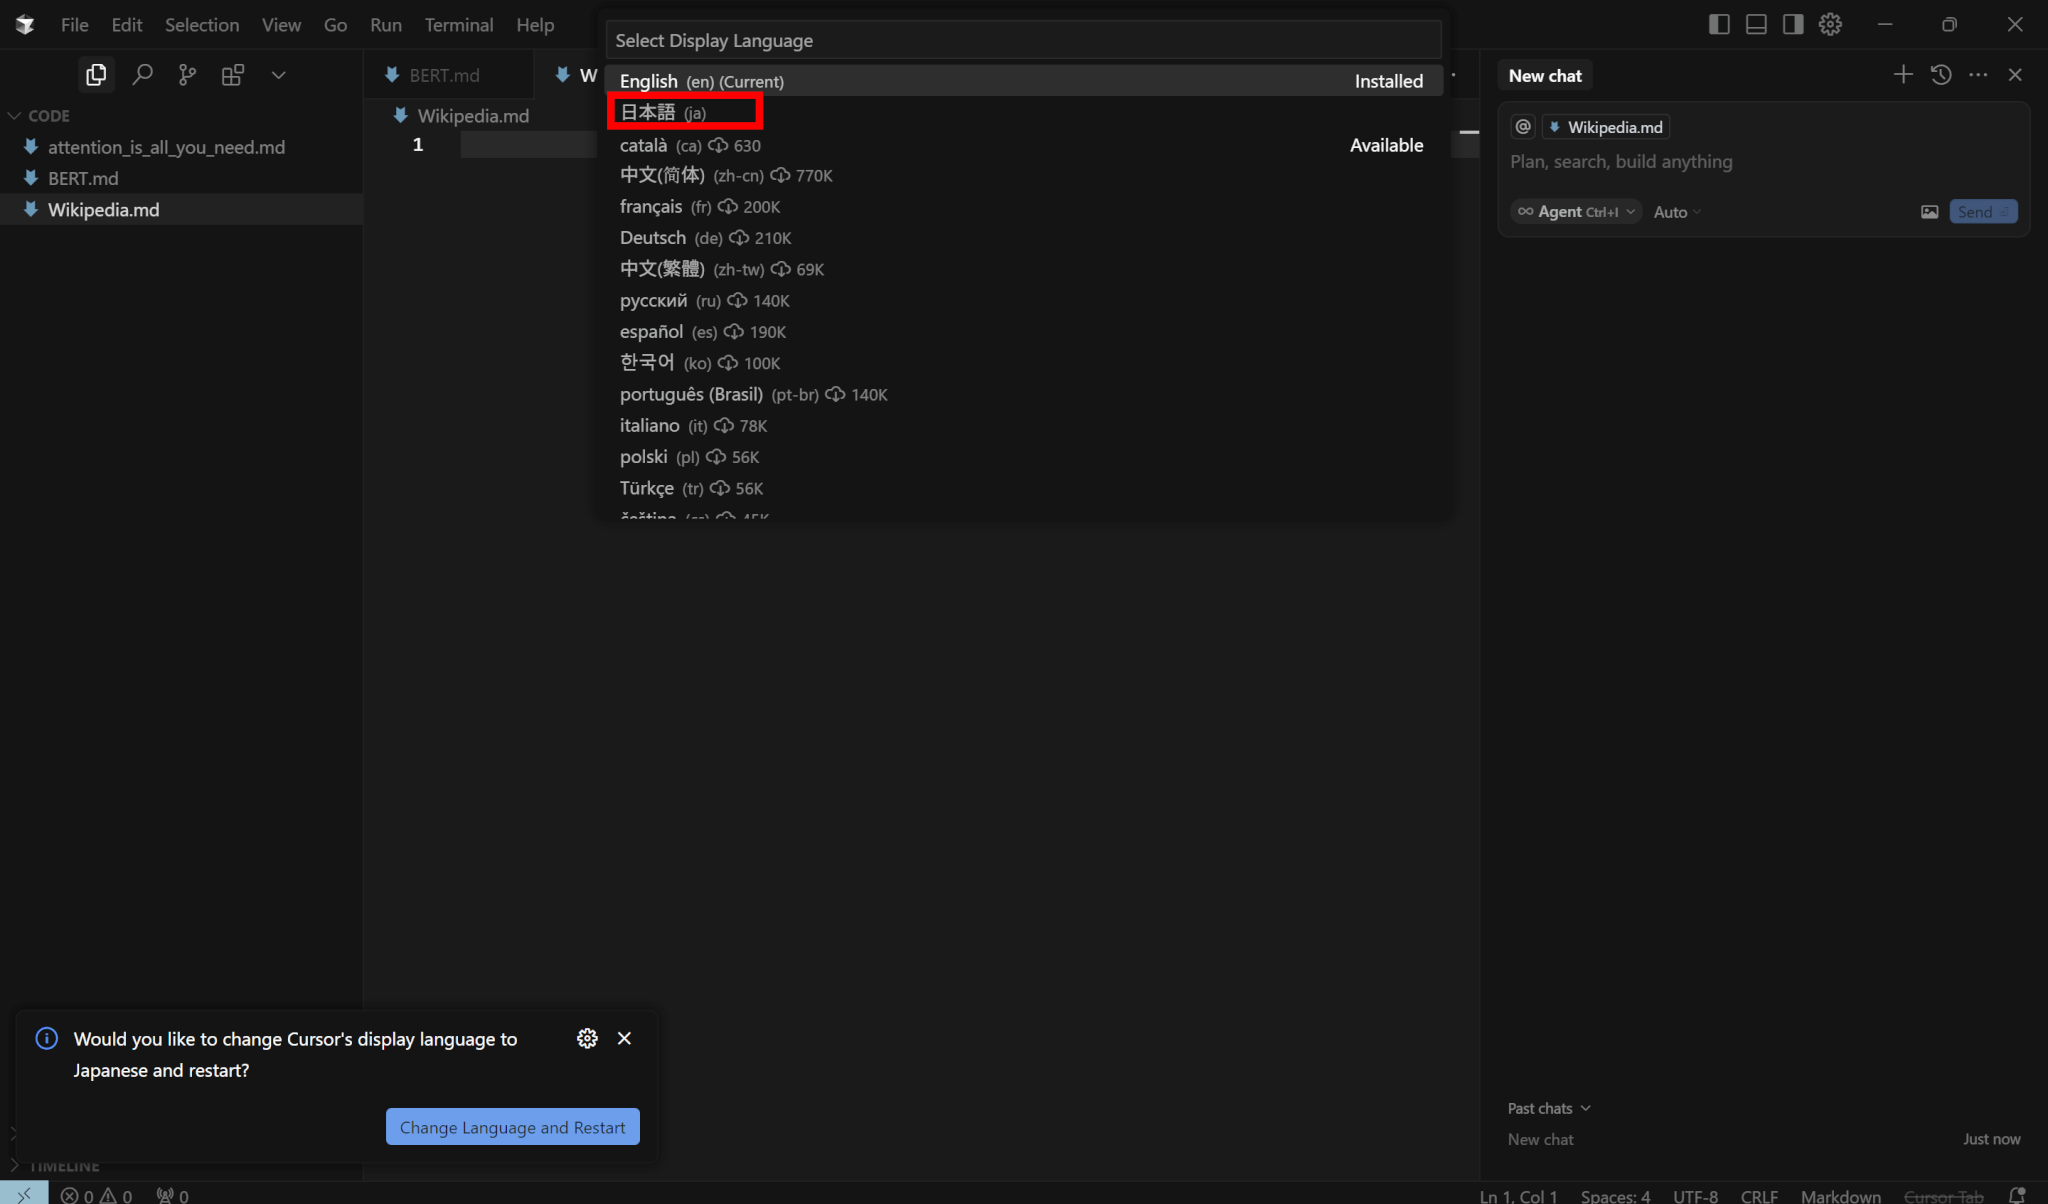Click the @ add context icon
Viewport: 2048px width, 1204px height.
tap(1523, 127)
